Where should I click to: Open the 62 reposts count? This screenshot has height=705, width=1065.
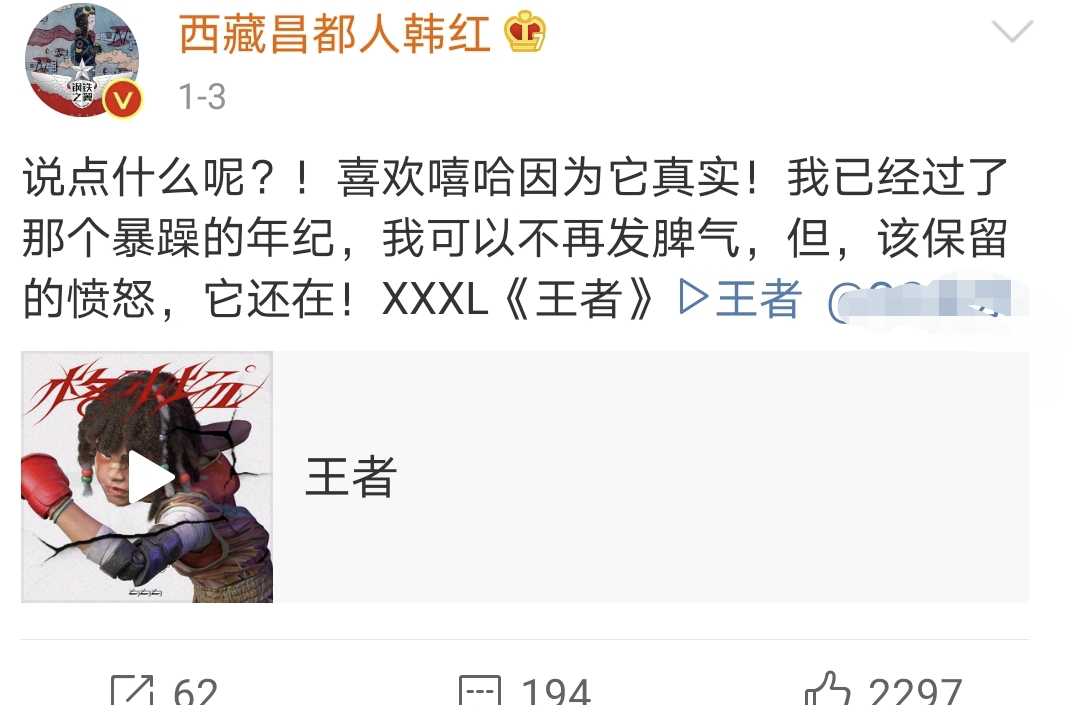point(195,691)
